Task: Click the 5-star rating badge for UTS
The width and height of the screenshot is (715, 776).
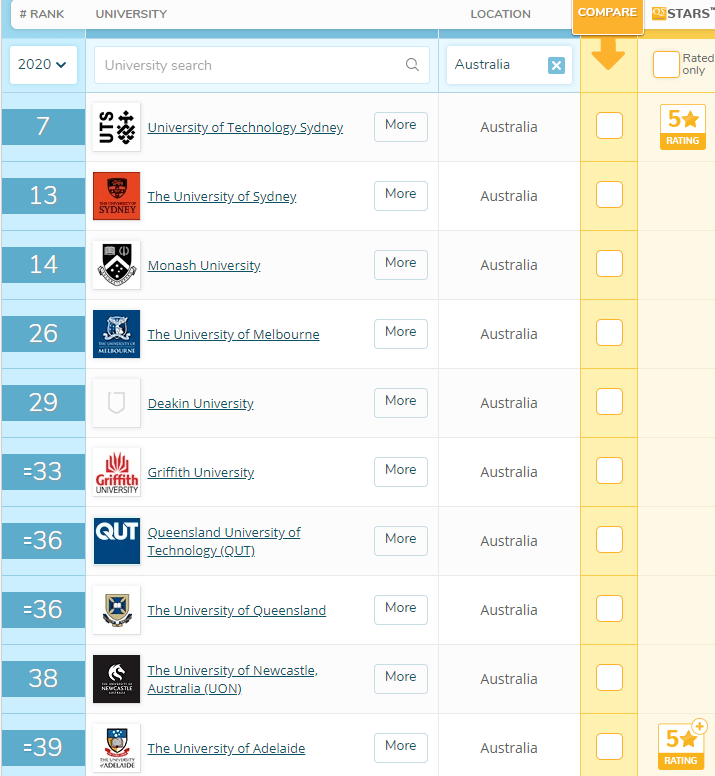Action: point(682,127)
